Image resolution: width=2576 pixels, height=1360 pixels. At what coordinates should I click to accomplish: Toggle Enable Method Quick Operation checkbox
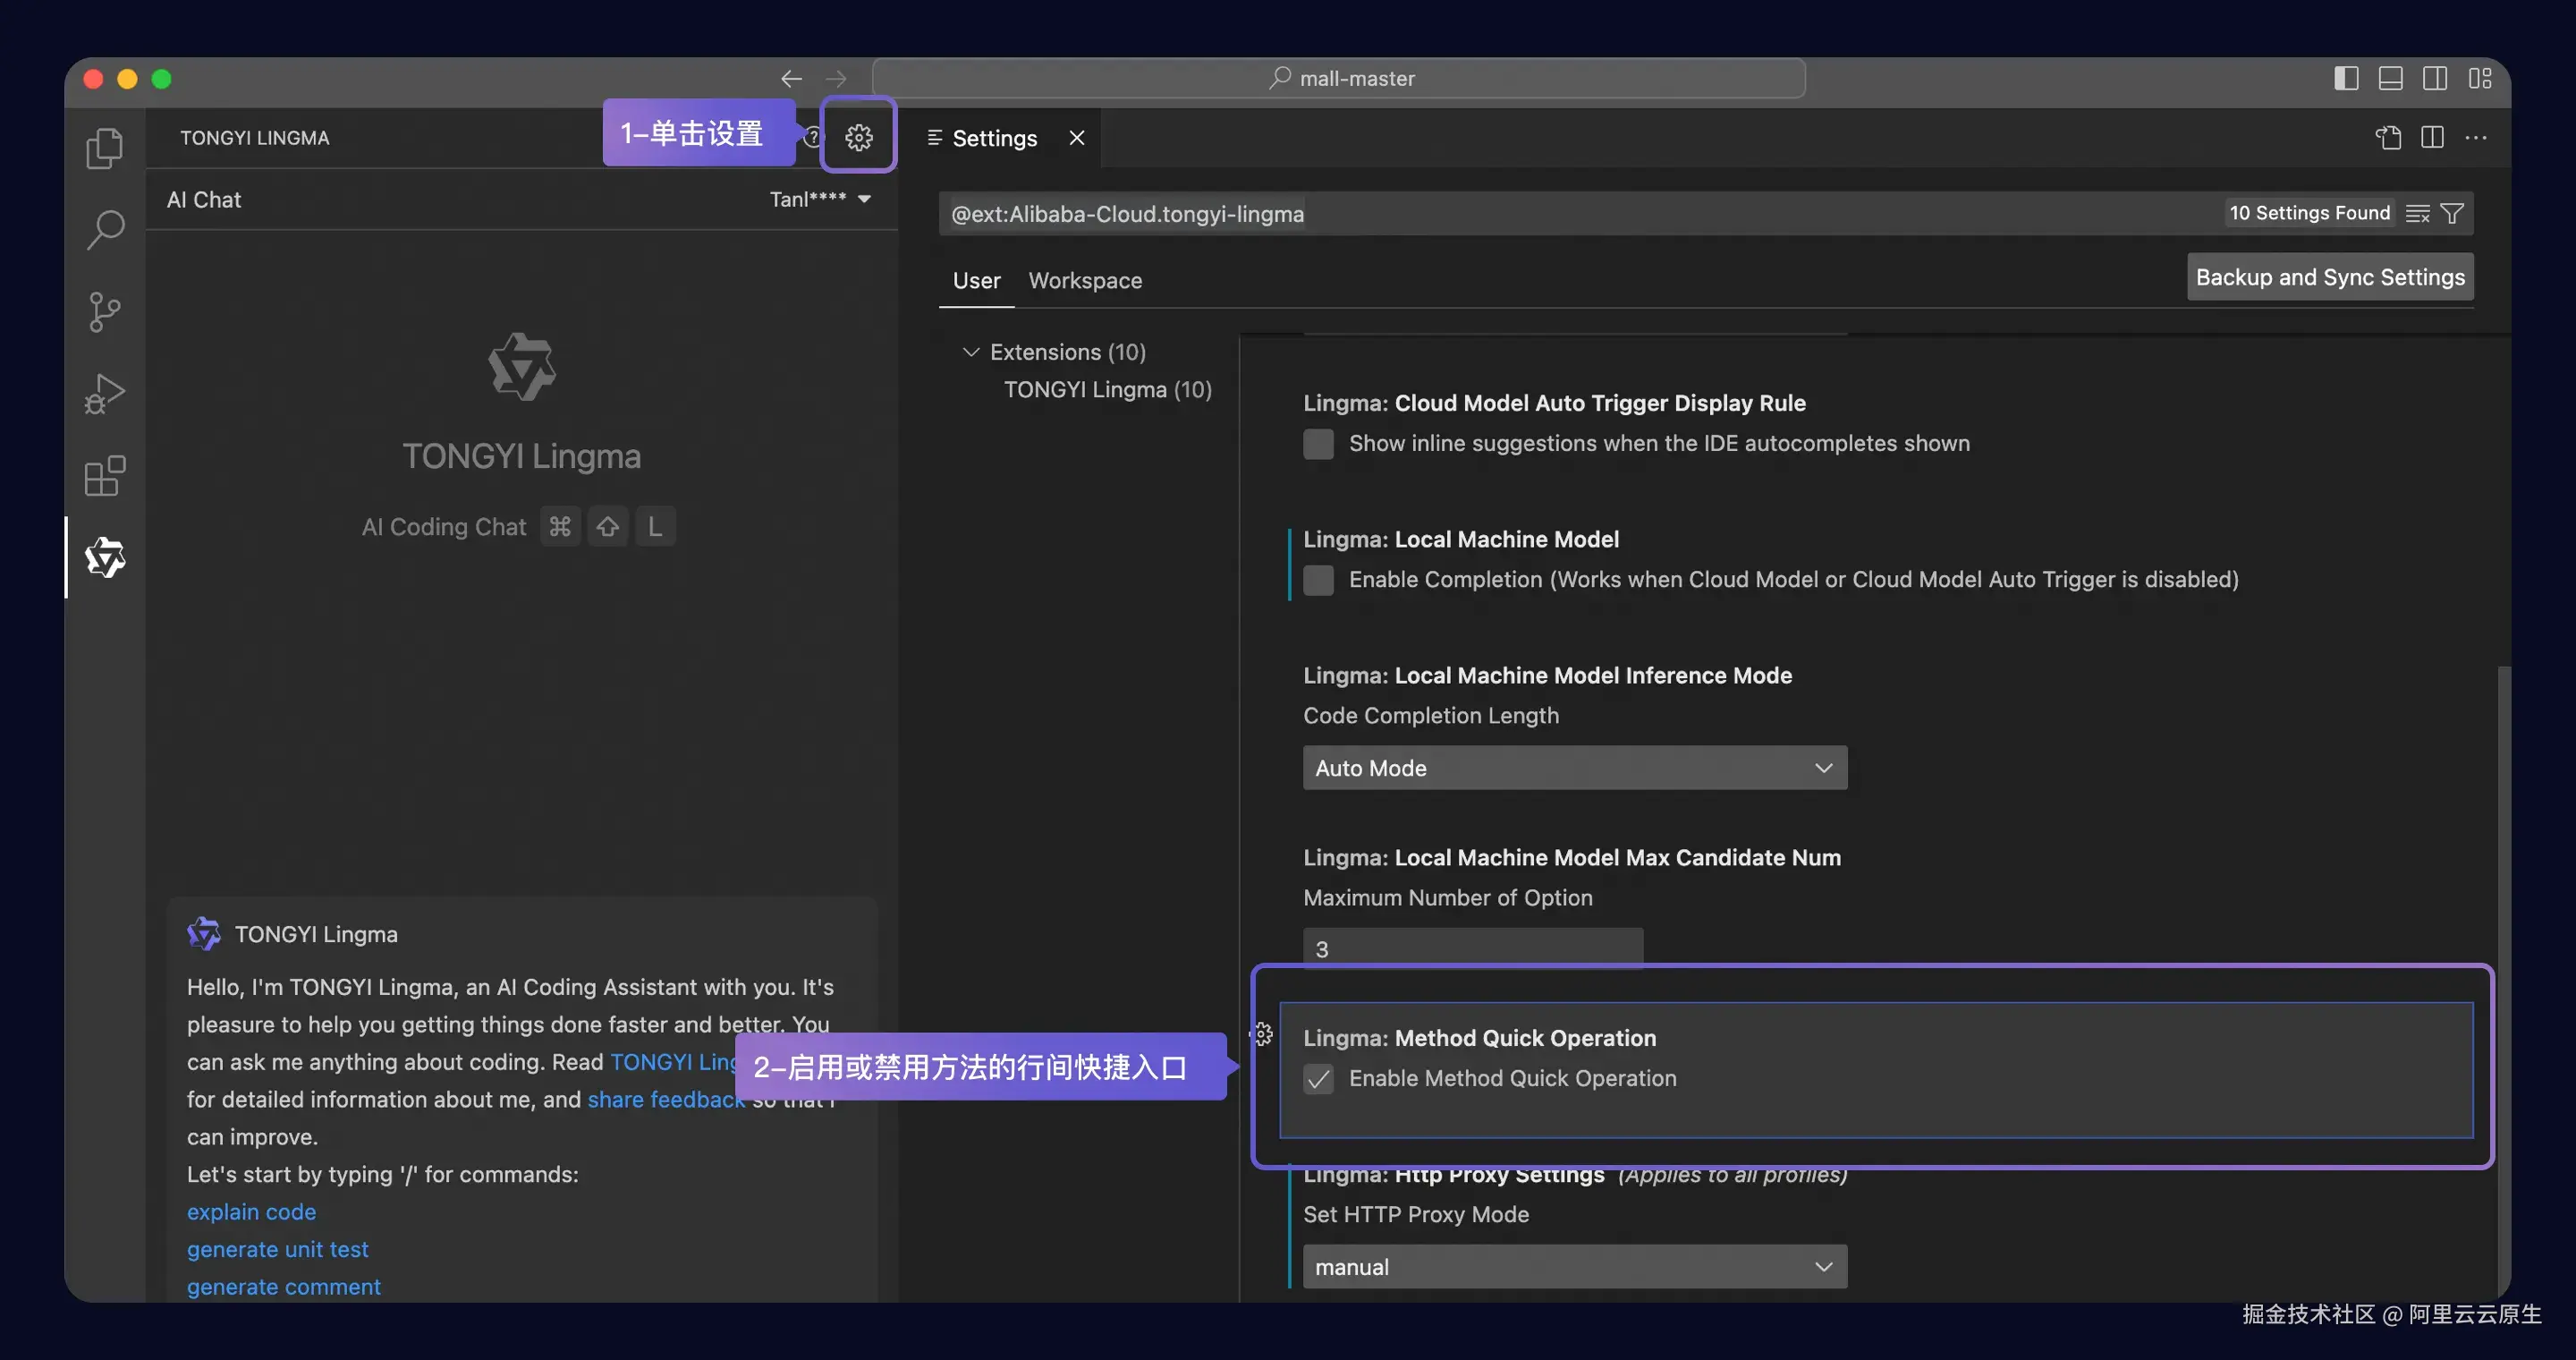pos(1318,1079)
